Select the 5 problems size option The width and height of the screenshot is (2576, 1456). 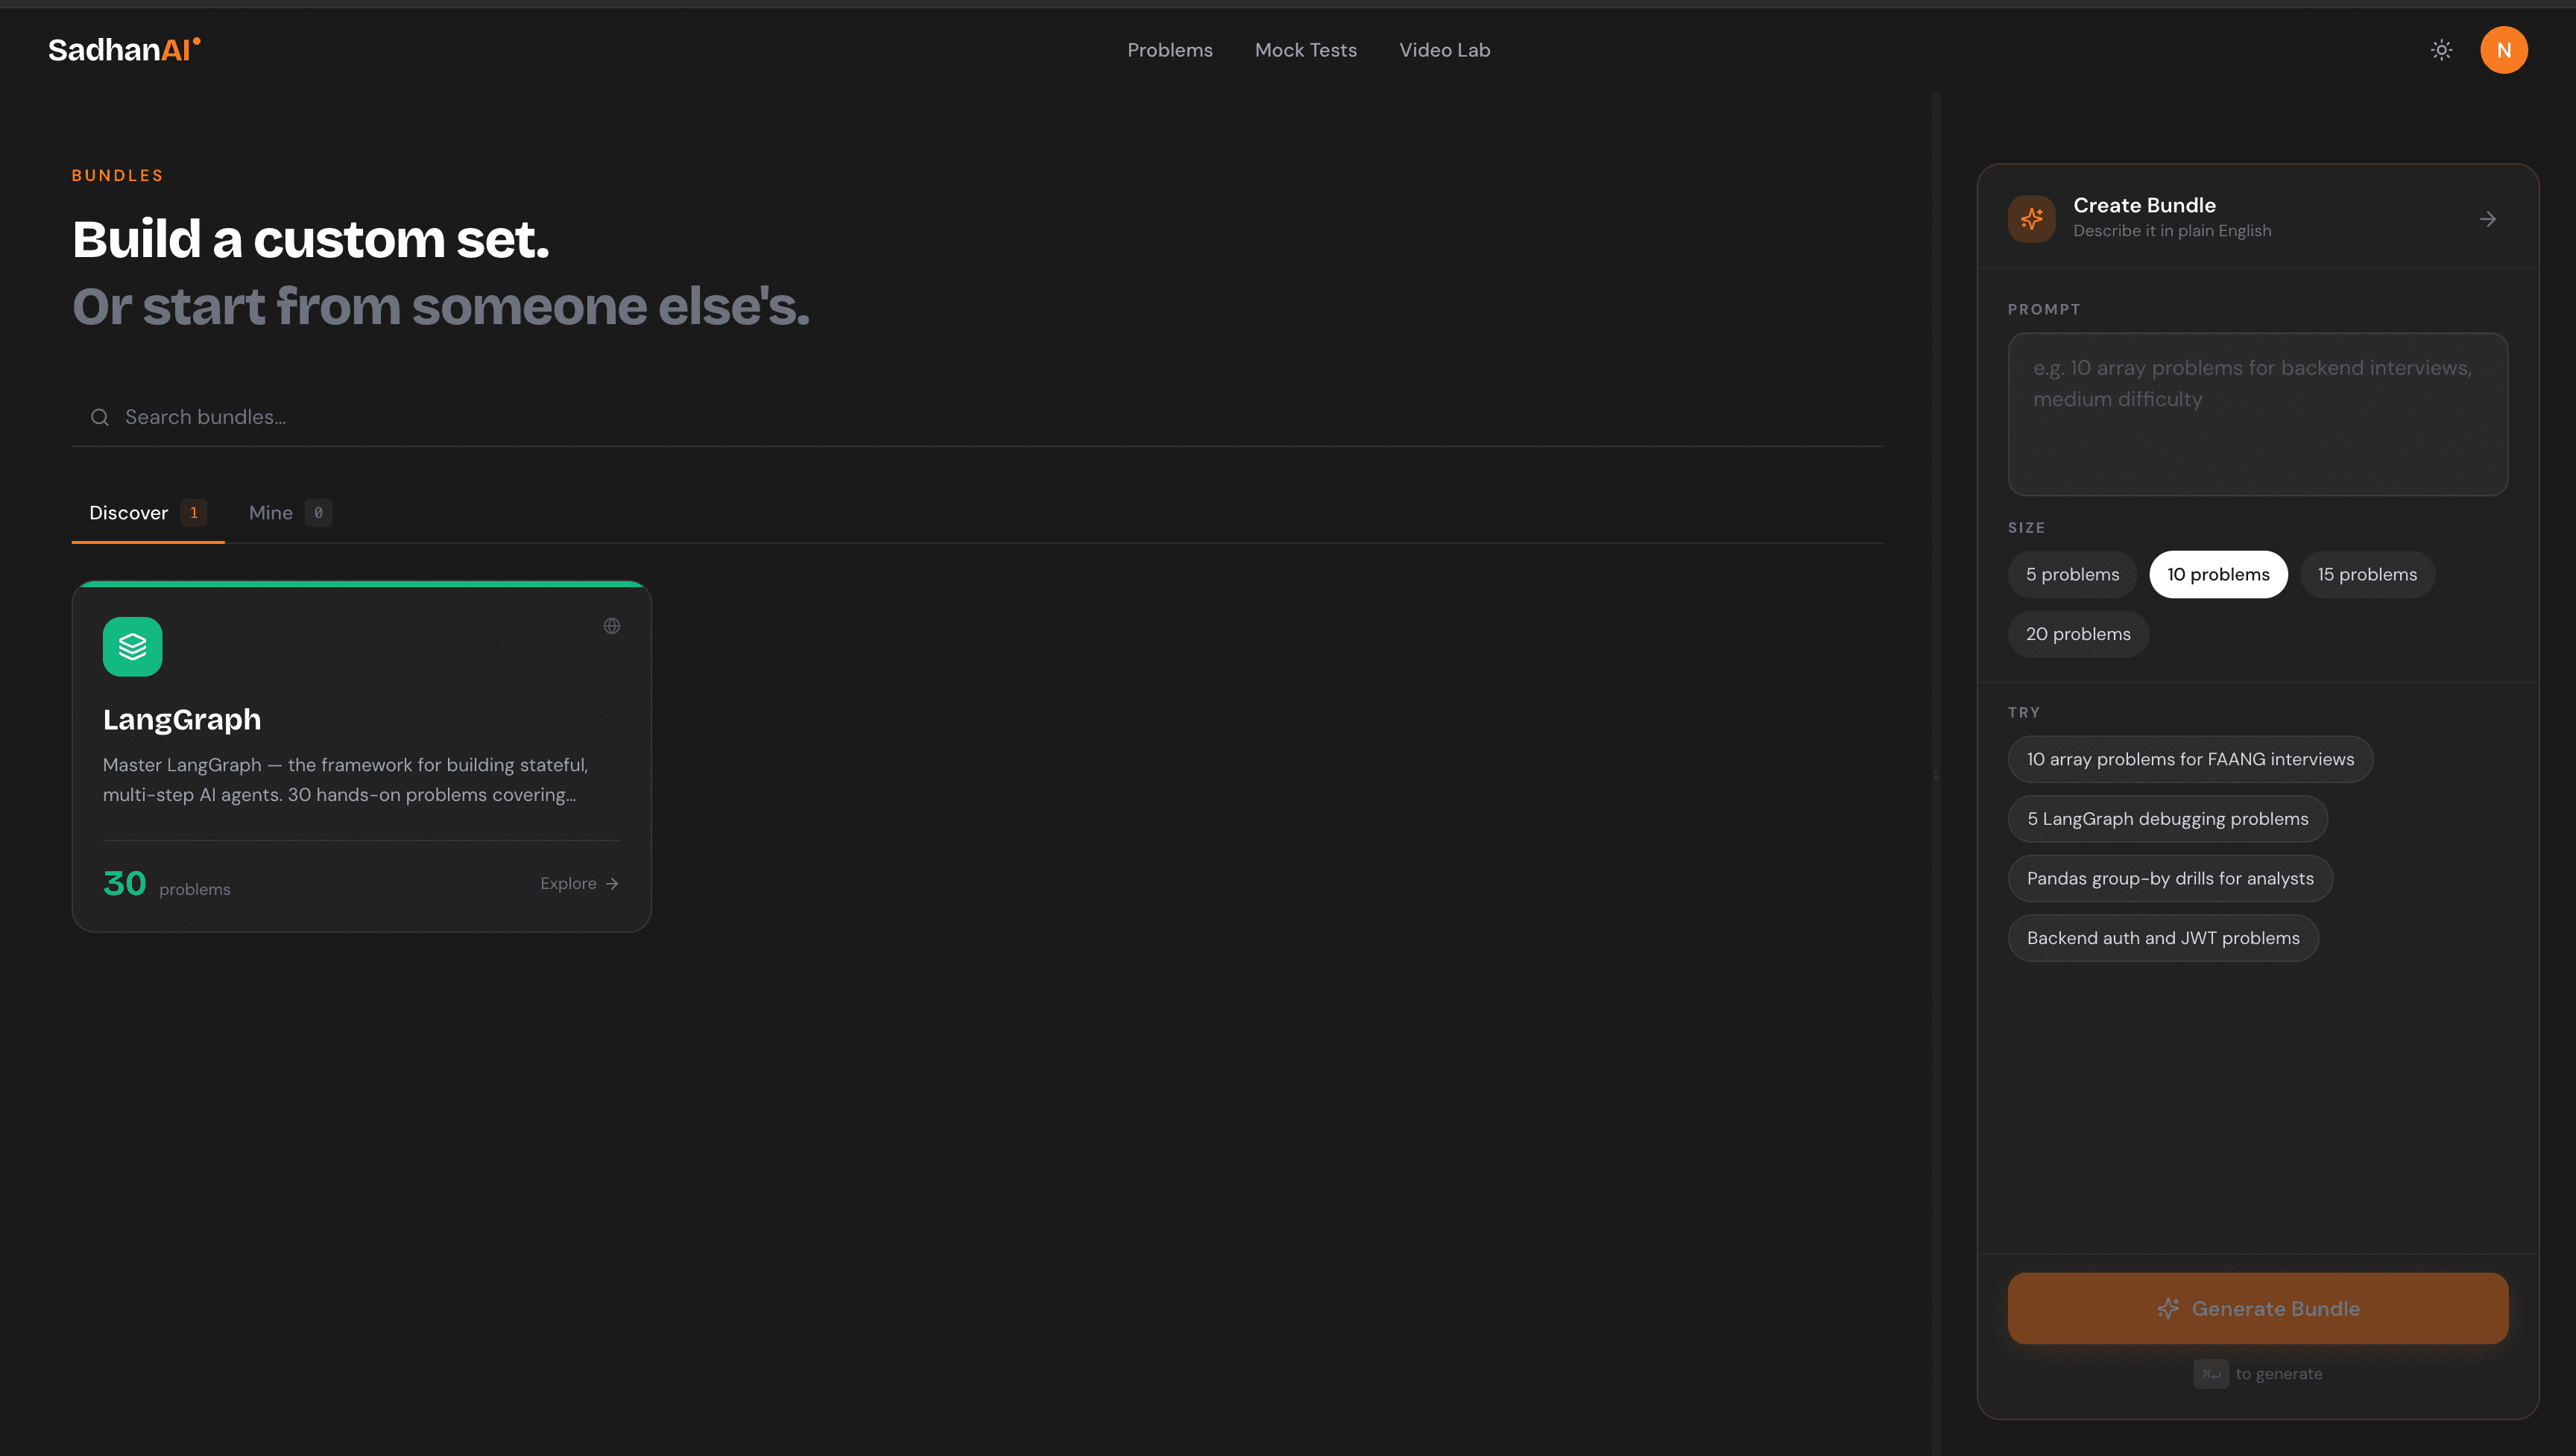[2072, 574]
